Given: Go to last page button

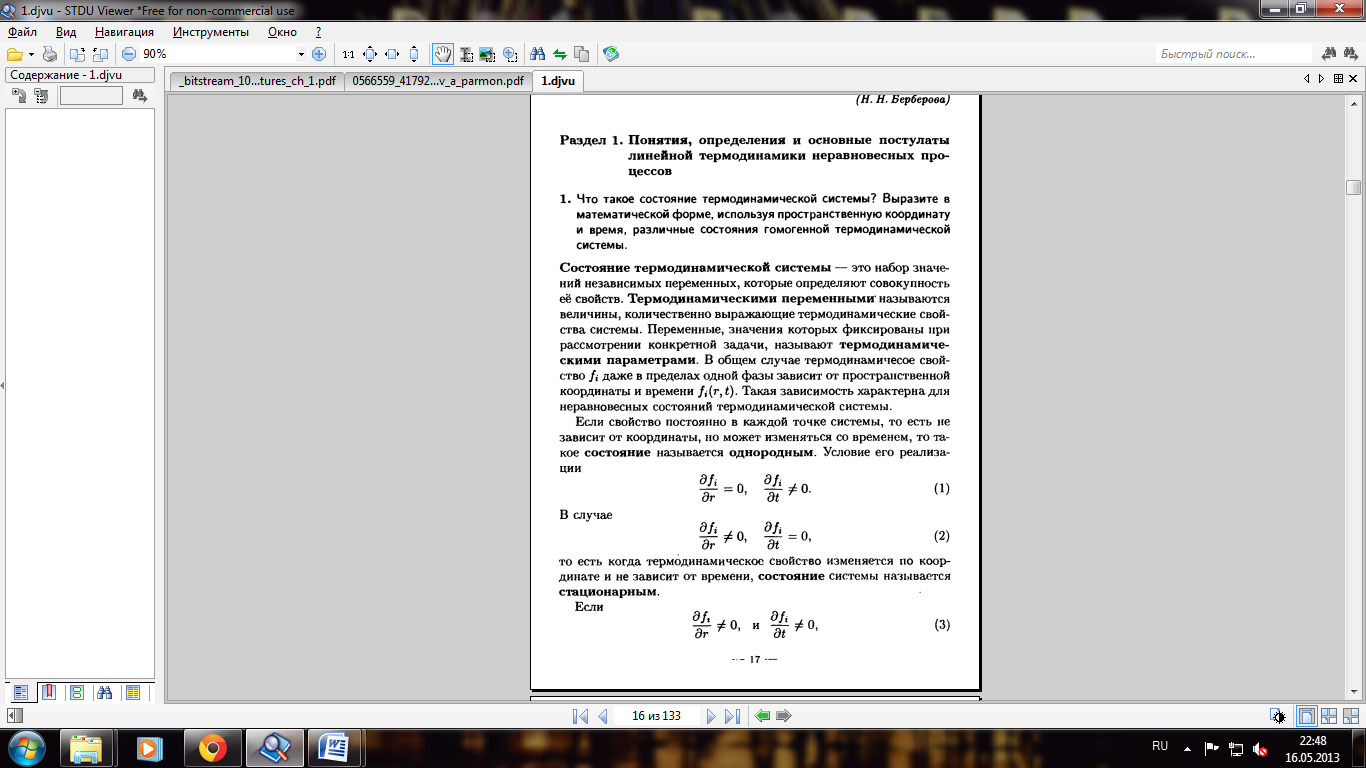Looking at the screenshot, I should 732,716.
